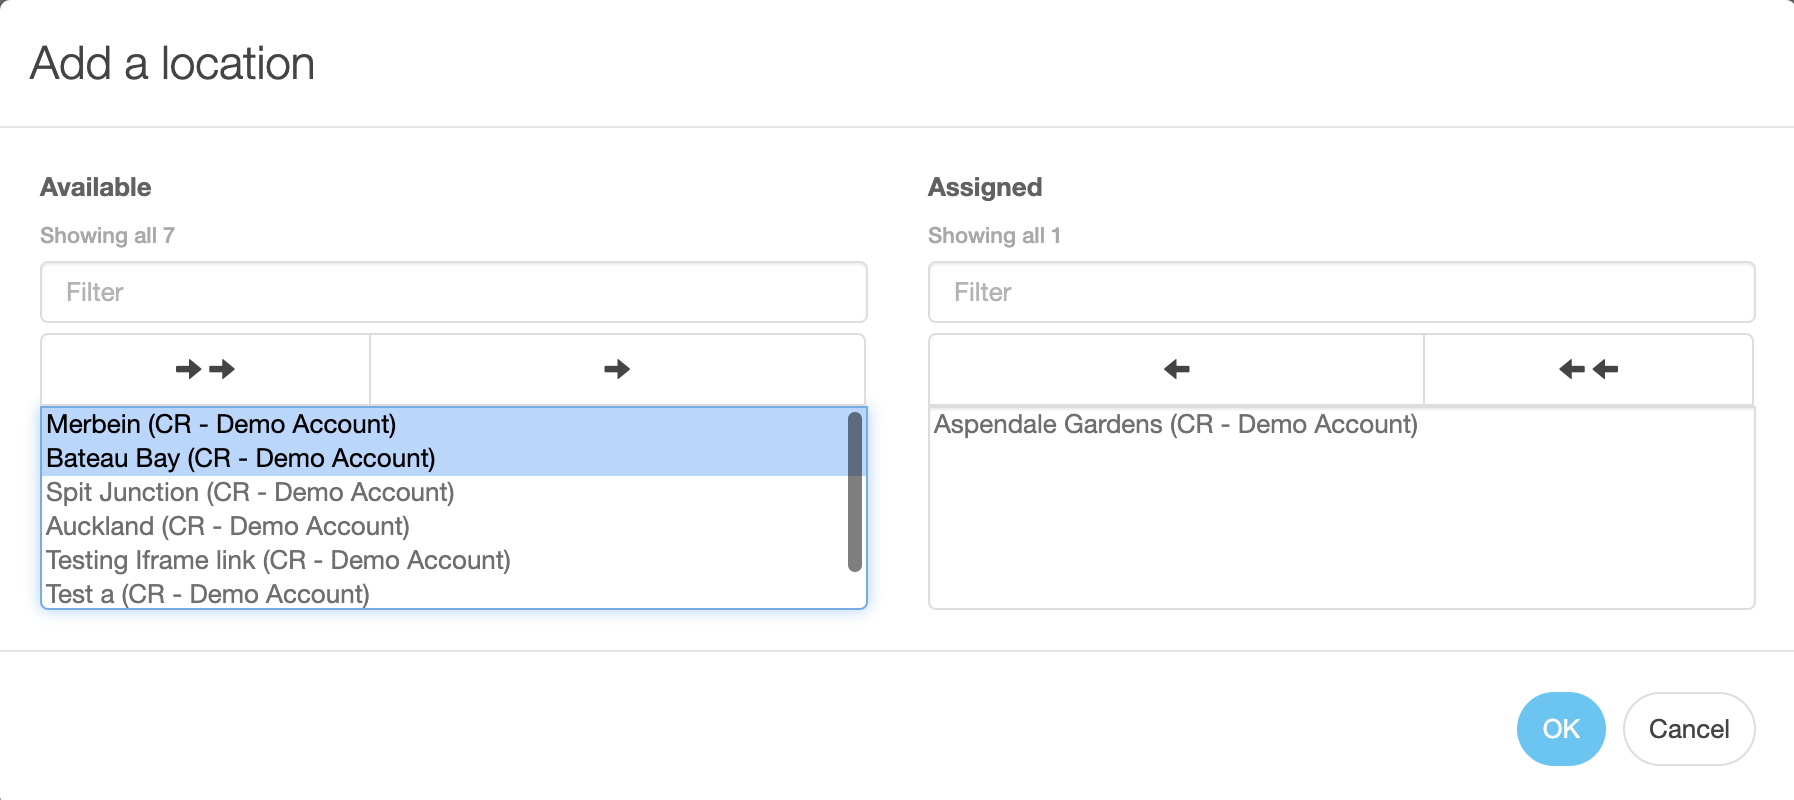Click the Available heading
The height and width of the screenshot is (800, 1794).
point(96,187)
